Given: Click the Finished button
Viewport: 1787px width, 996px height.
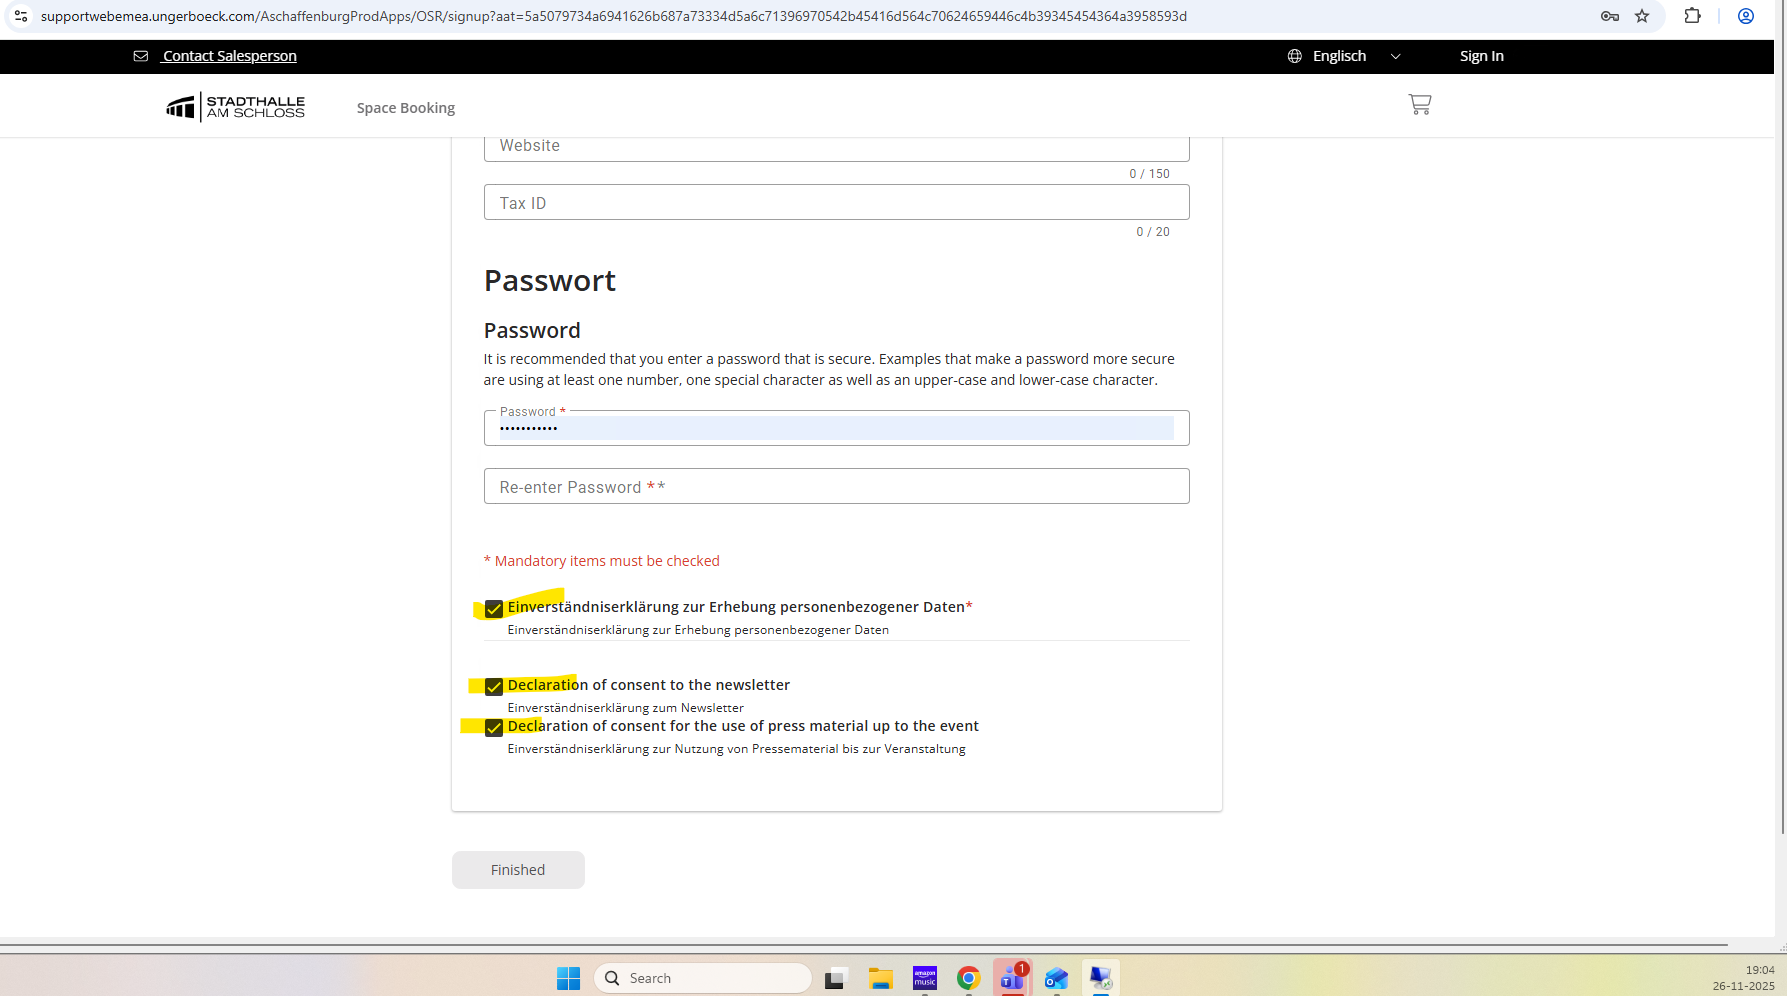Looking at the screenshot, I should [x=518, y=870].
